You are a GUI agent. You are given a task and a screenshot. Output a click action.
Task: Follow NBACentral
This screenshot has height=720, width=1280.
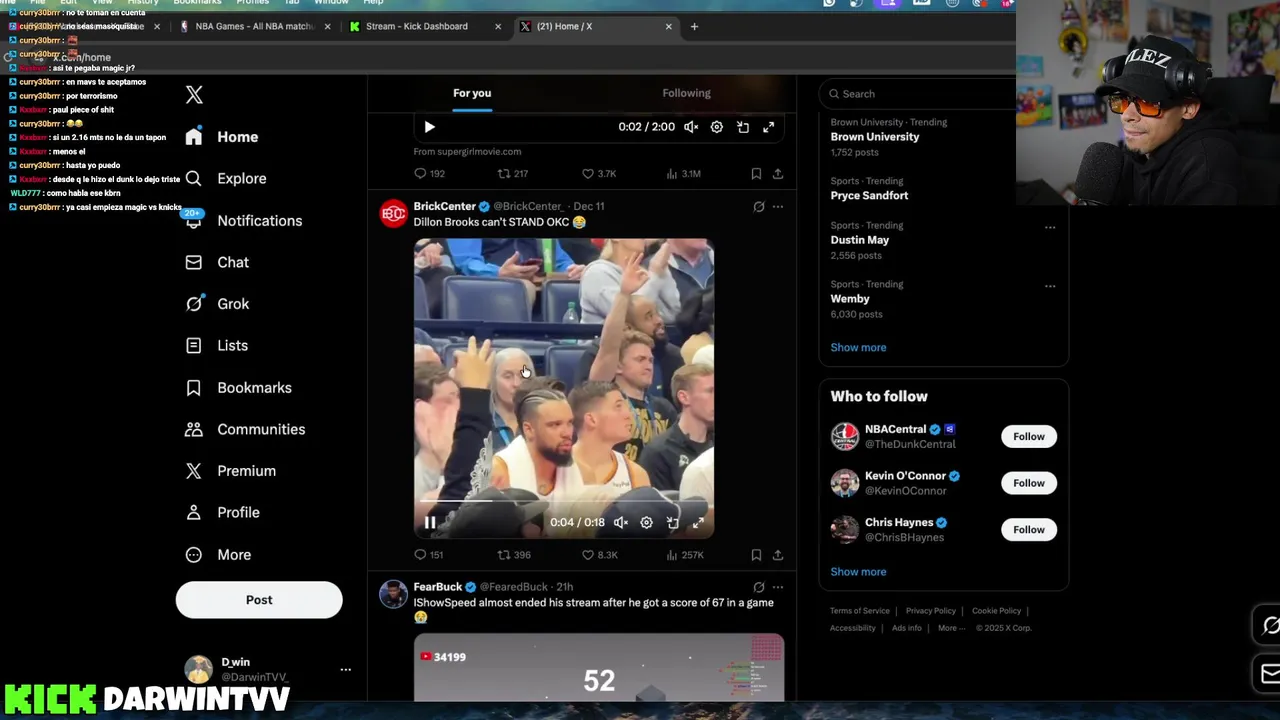pos(1028,437)
